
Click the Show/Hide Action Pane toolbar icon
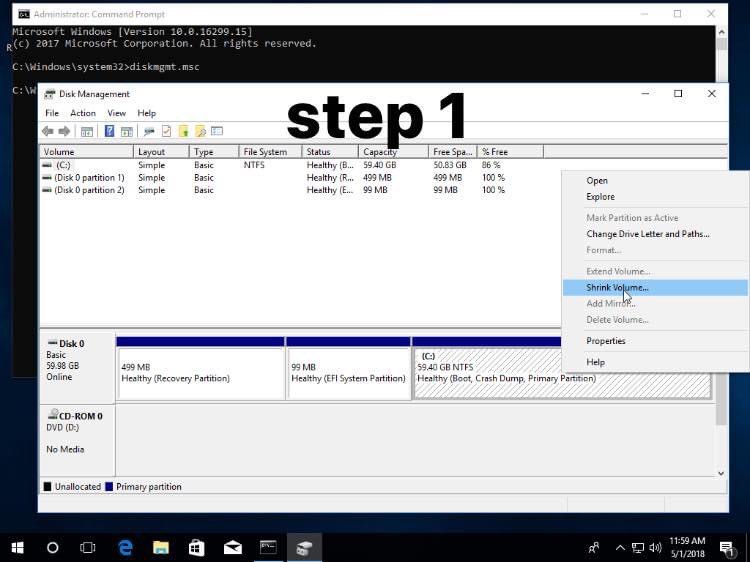coord(127,132)
